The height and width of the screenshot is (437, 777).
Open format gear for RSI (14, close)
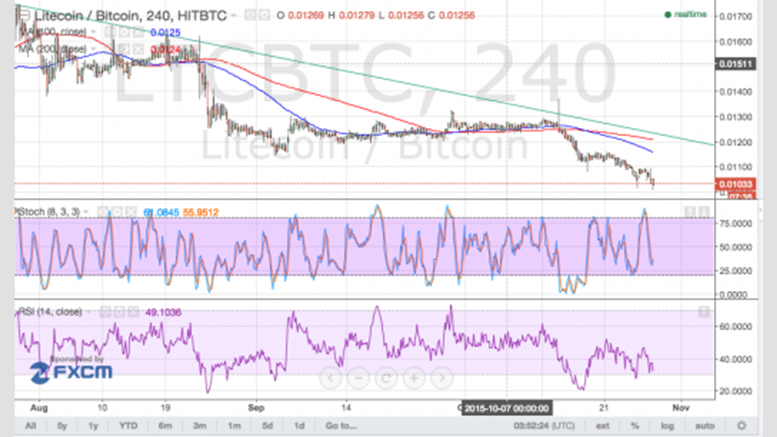point(119,312)
